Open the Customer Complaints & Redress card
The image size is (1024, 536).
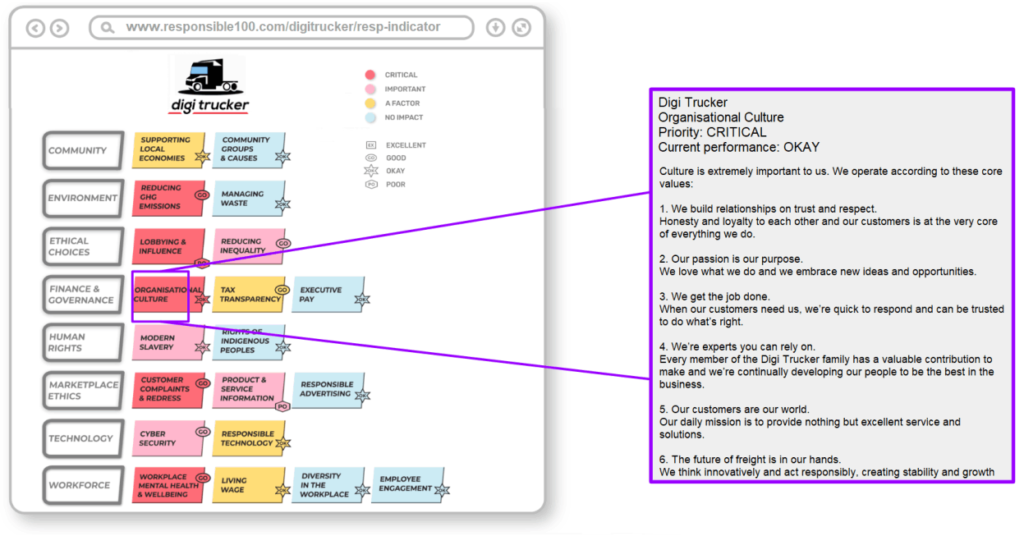[168, 390]
